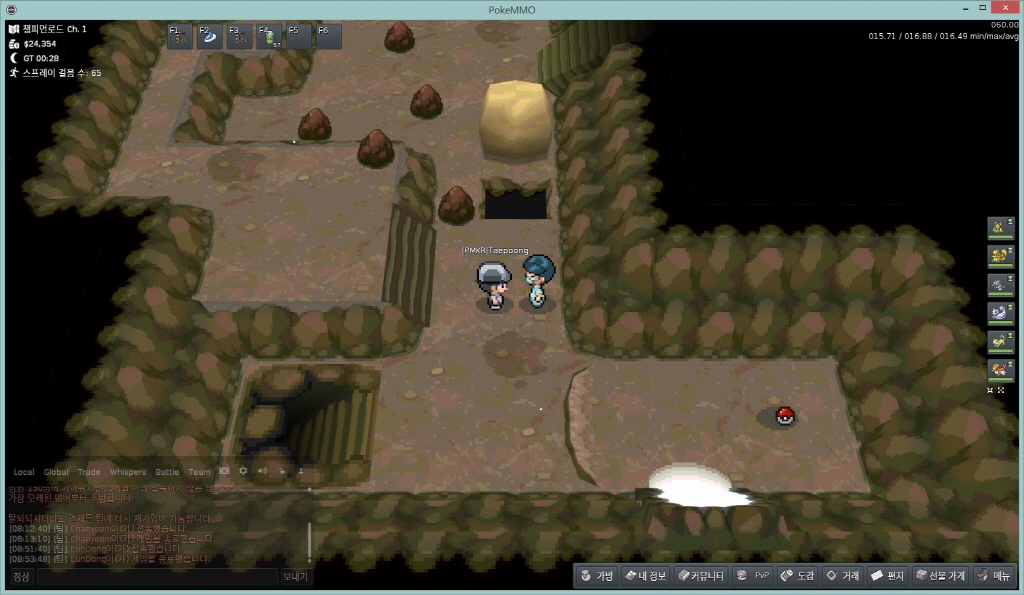Image resolution: width=1024 pixels, height=595 pixels.
Task: Open chat settings gear icon
Action: coord(243,471)
